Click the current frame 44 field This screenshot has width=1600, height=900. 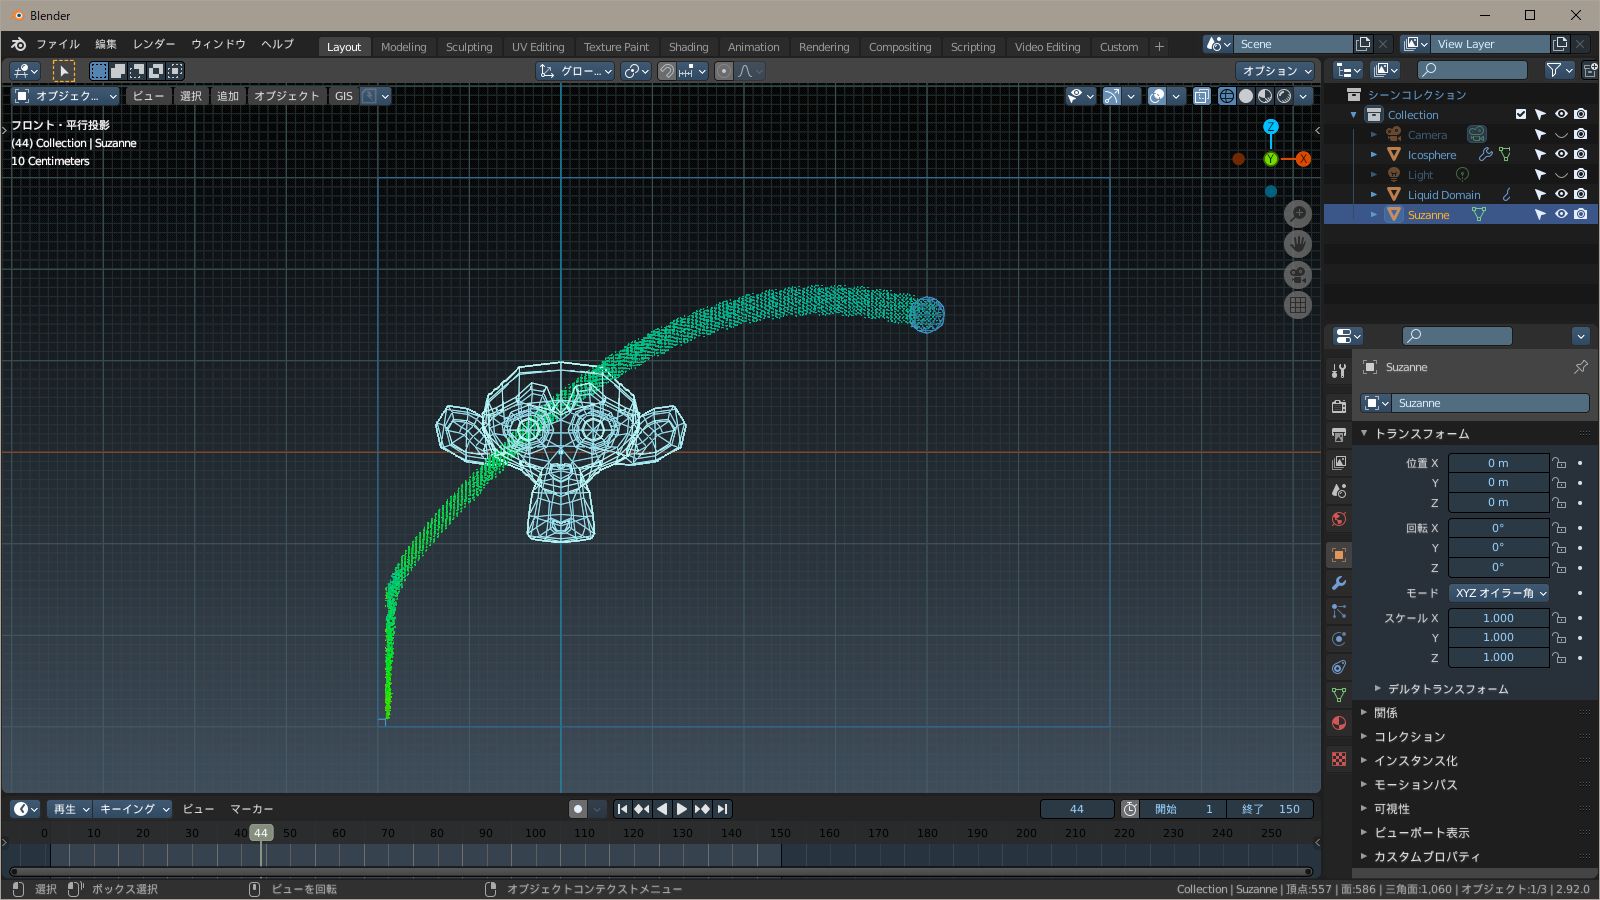click(1077, 809)
